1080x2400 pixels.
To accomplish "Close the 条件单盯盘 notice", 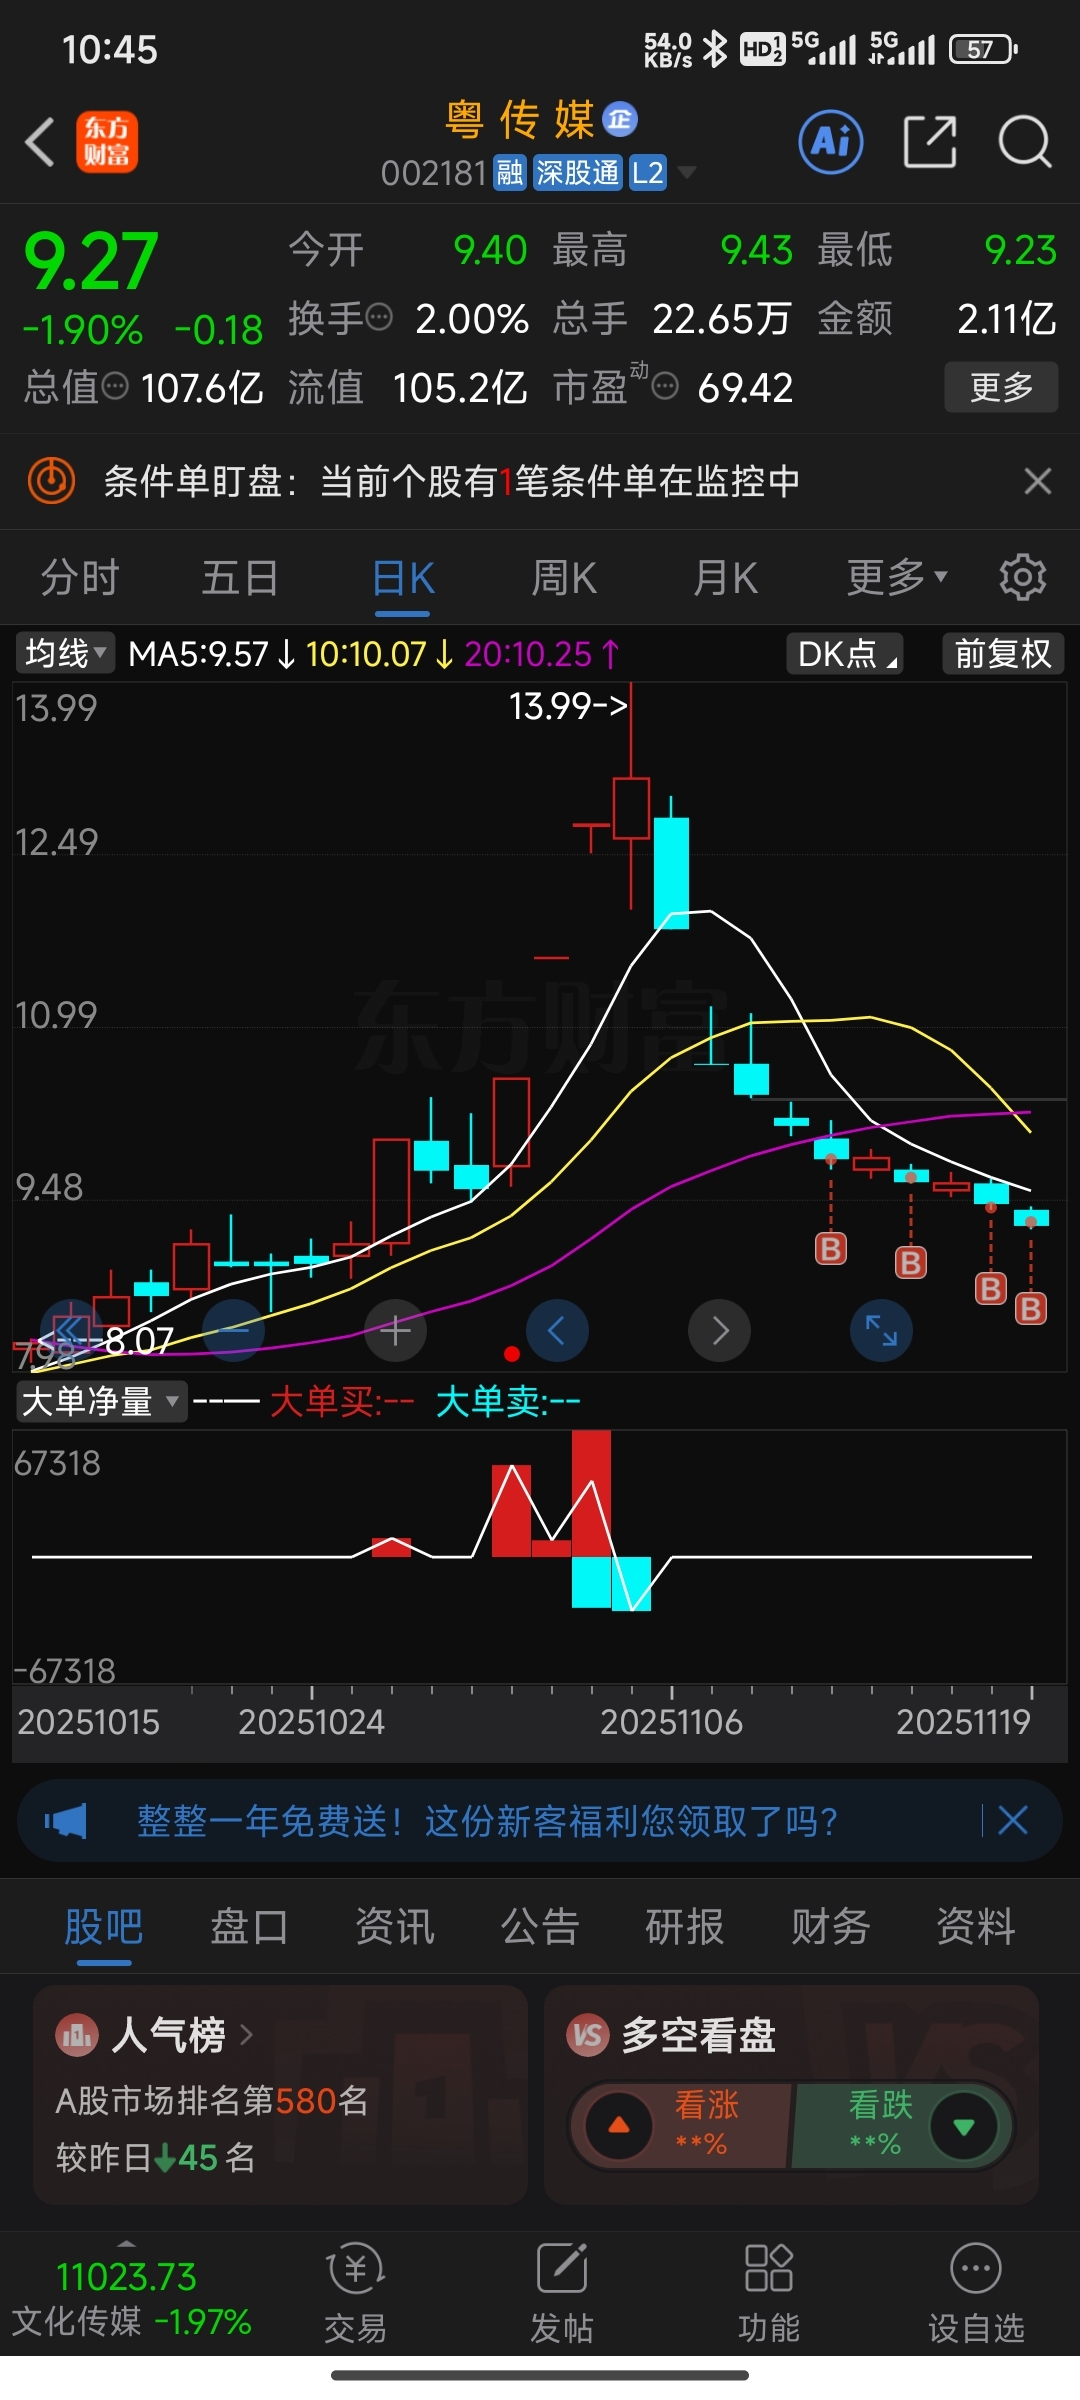I will click(x=1037, y=481).
